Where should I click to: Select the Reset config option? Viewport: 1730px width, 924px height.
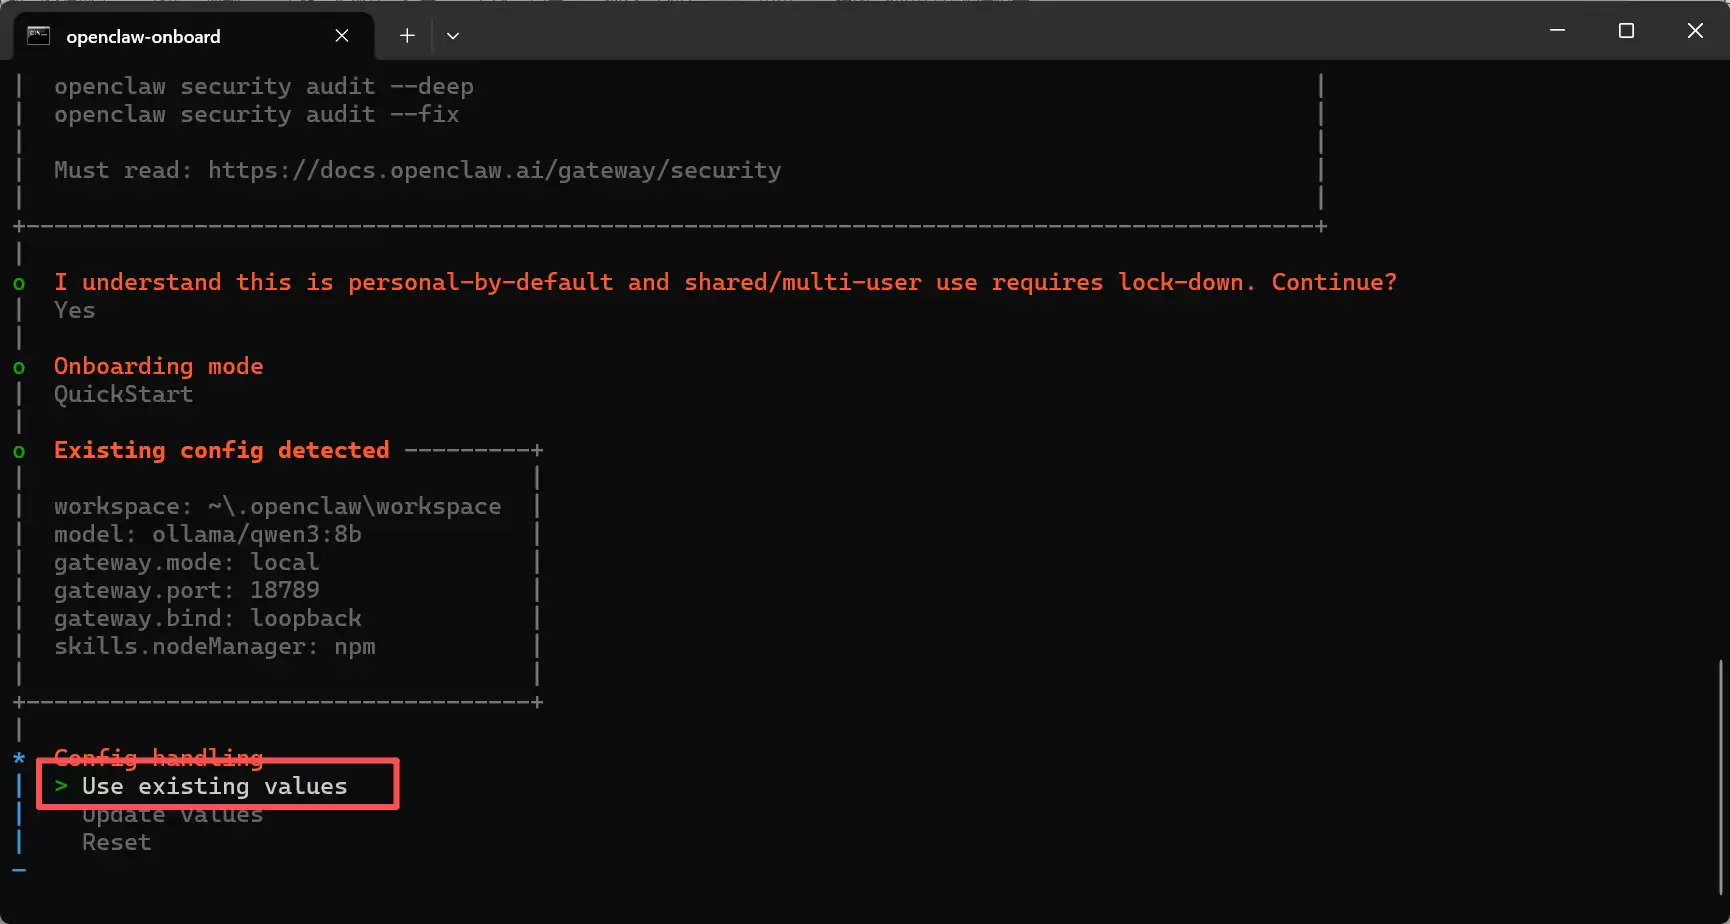(x=116, y=842)
